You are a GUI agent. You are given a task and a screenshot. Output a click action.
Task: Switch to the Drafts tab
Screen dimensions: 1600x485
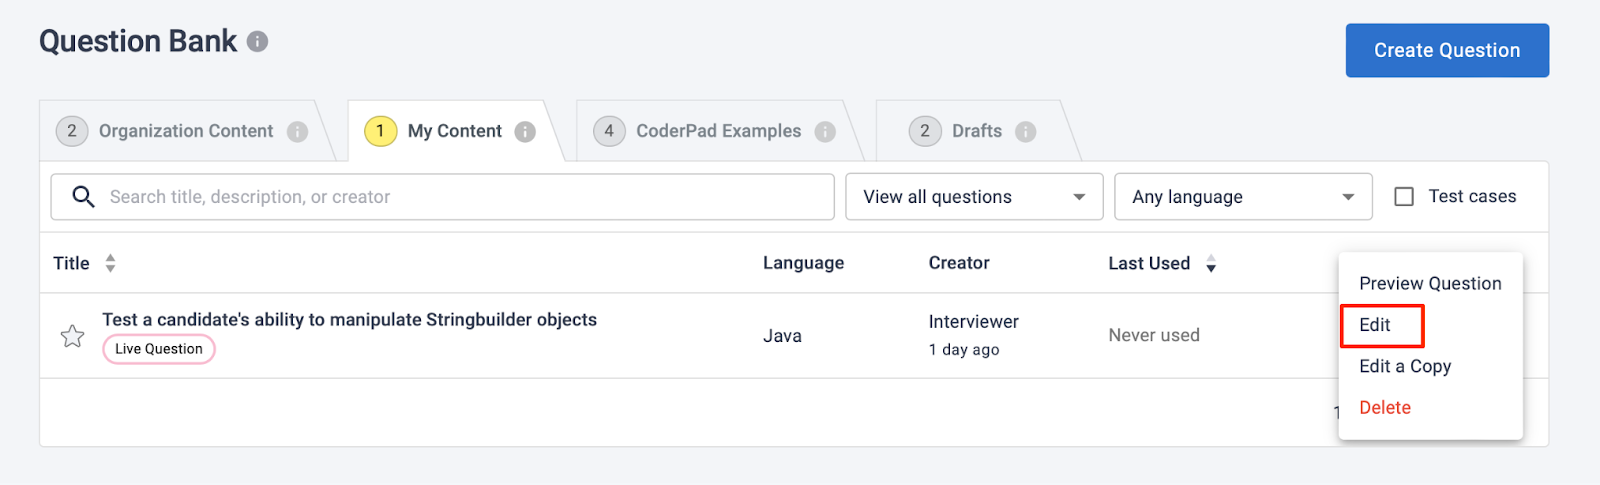click(977, 131)
